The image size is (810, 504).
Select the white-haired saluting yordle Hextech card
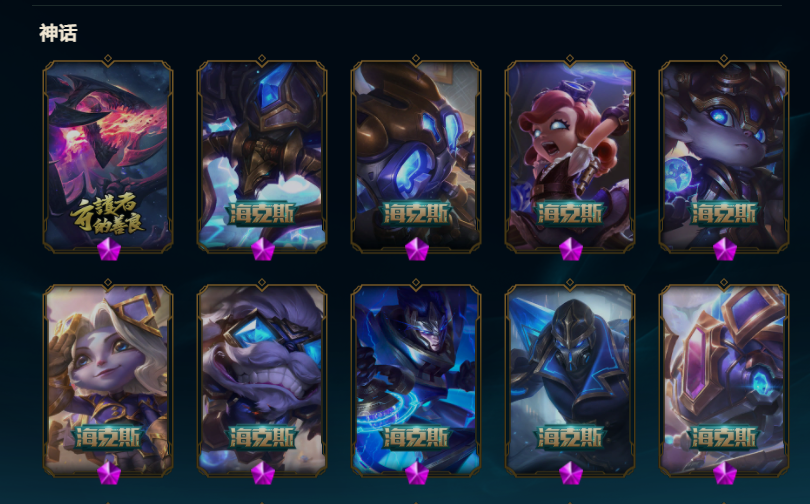coord(108,379)
